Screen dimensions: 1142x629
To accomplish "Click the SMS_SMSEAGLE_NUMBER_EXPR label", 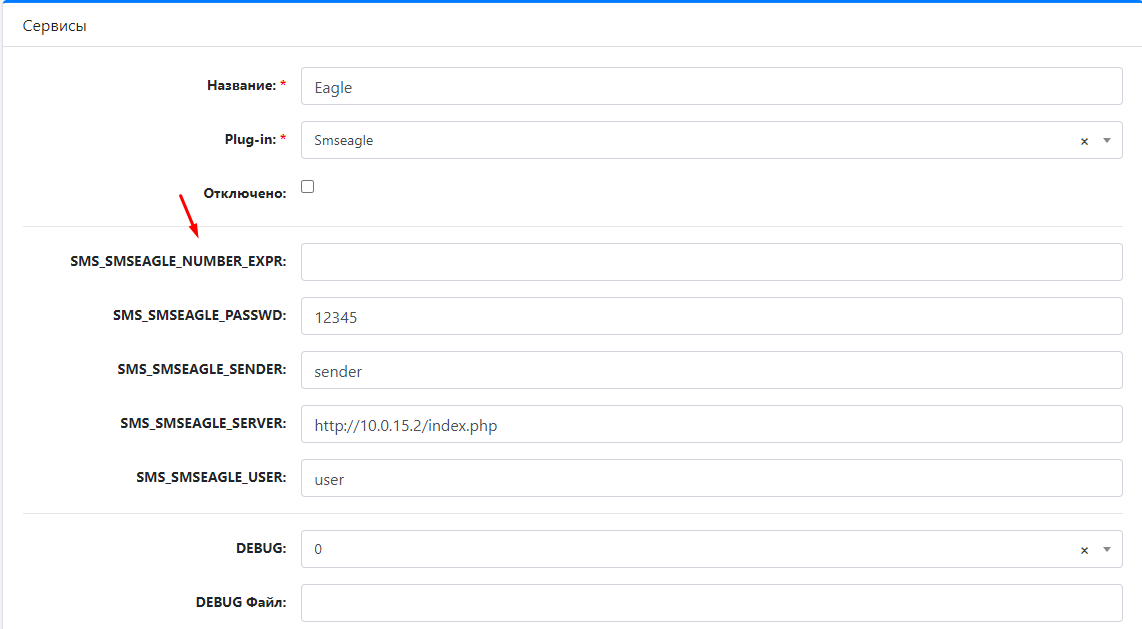I will 178,261.
